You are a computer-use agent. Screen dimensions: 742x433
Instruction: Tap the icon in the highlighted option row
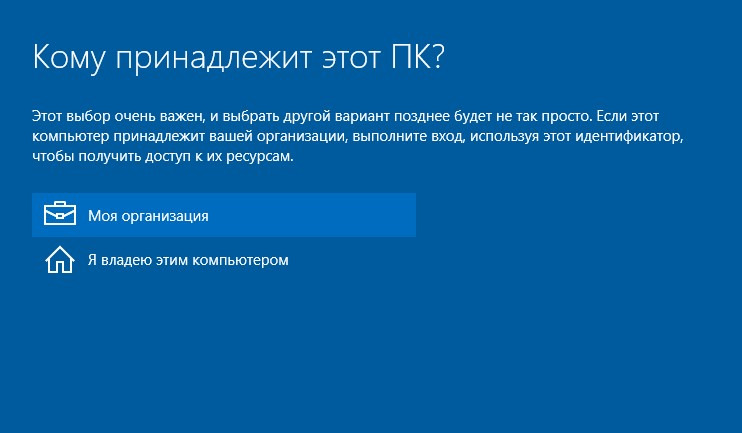pos(60,215)
